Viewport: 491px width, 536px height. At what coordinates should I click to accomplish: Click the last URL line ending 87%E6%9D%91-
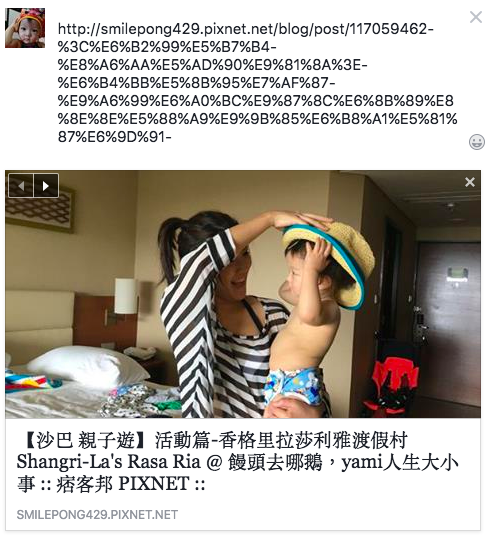pyautogui.click(x=115, y=137)
